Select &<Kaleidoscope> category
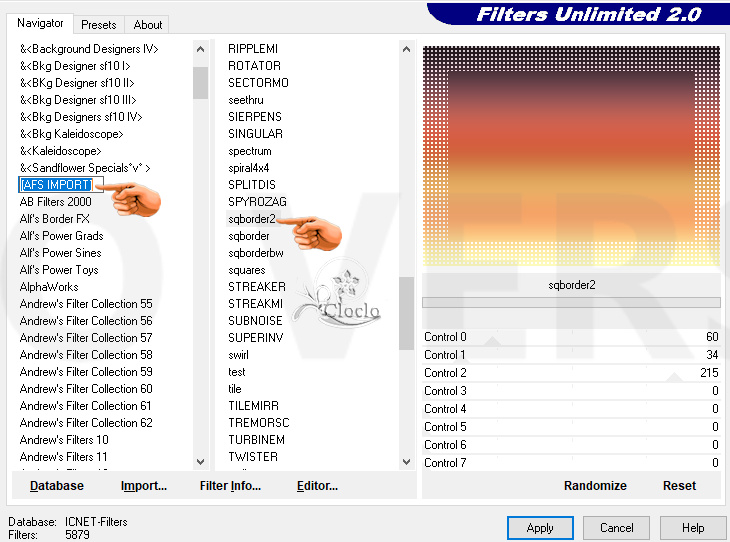 [x=61, y=151]
